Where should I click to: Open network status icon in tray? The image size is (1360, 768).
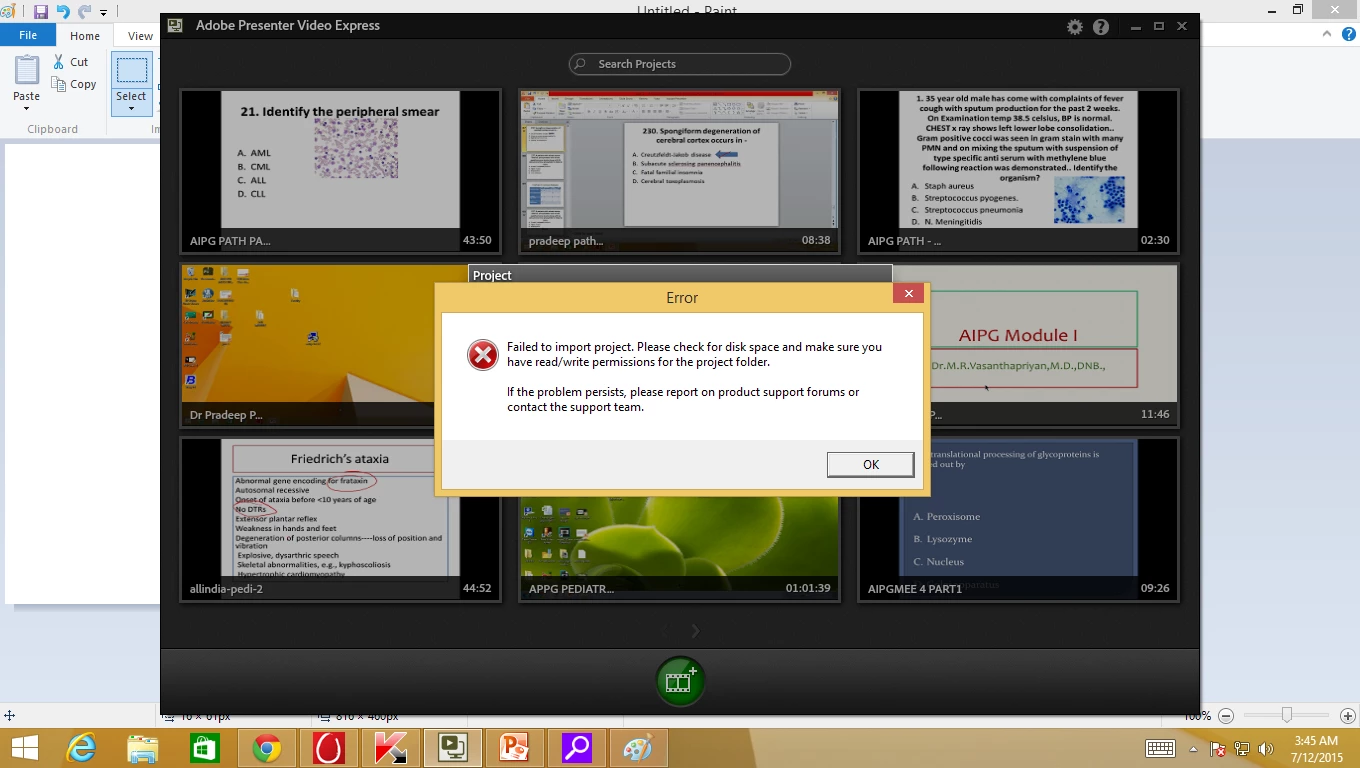pyautogui.click(x=1242, y=749)
